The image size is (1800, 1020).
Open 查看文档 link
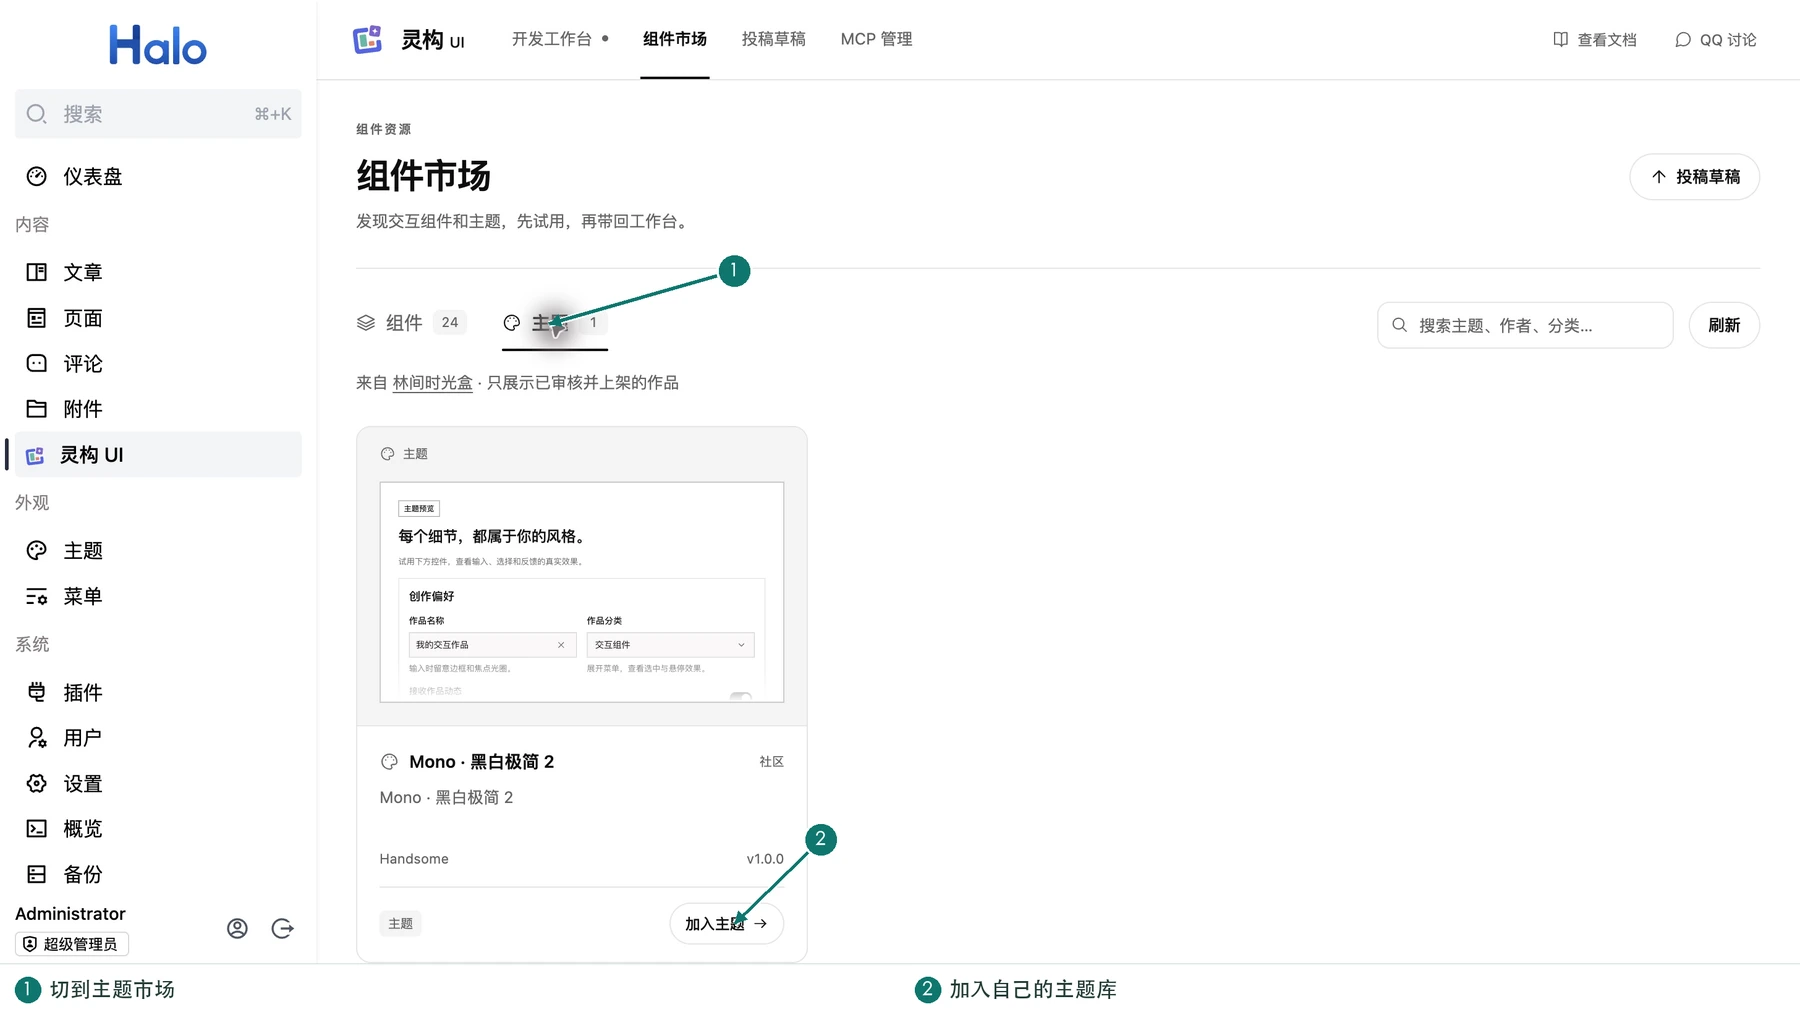pos(1595,40)
